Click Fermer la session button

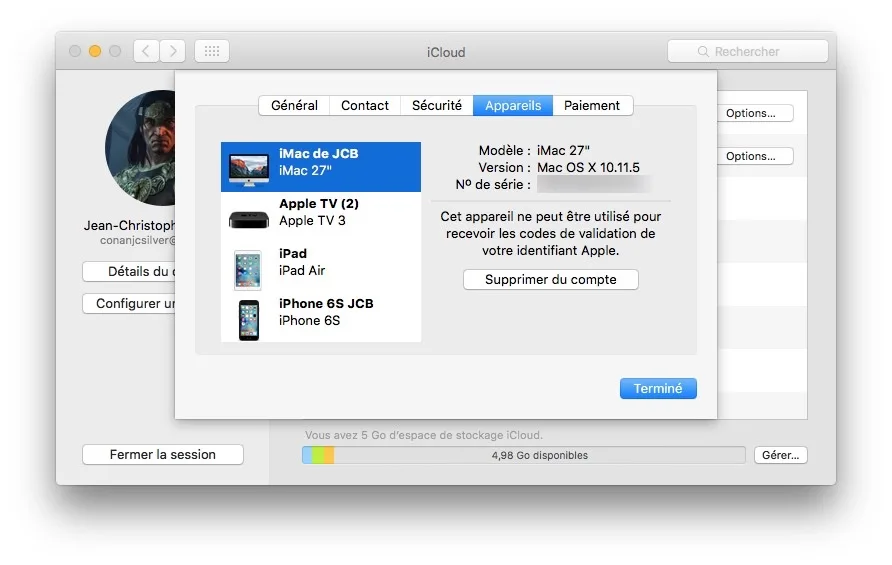[x=163, y=455]
